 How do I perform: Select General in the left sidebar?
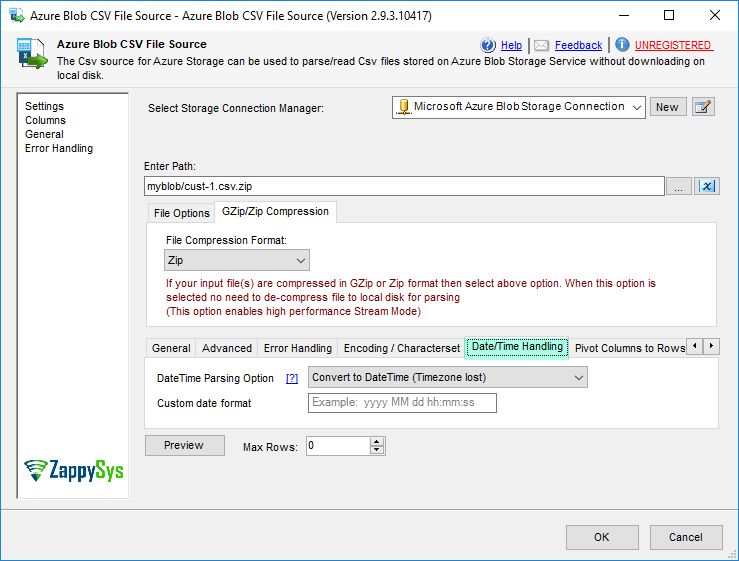pyautogui.click(x=44, y=134)
